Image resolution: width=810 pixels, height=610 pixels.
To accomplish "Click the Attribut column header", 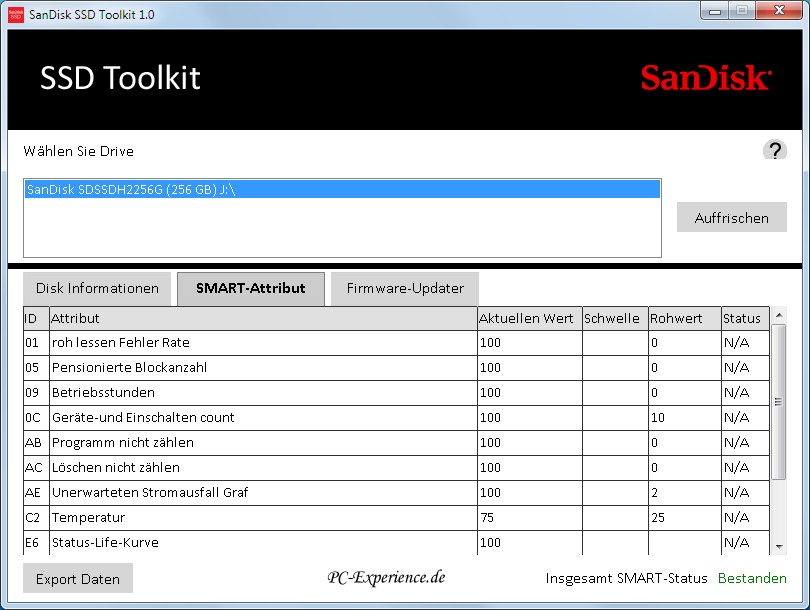I will pyautogui.click(x=263, y=318).
